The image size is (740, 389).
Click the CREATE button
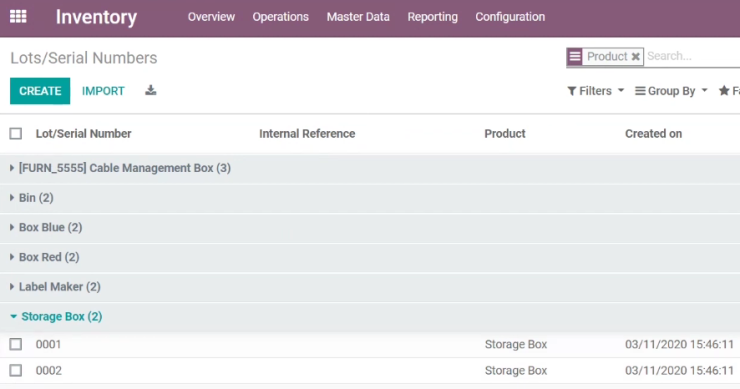40,91
